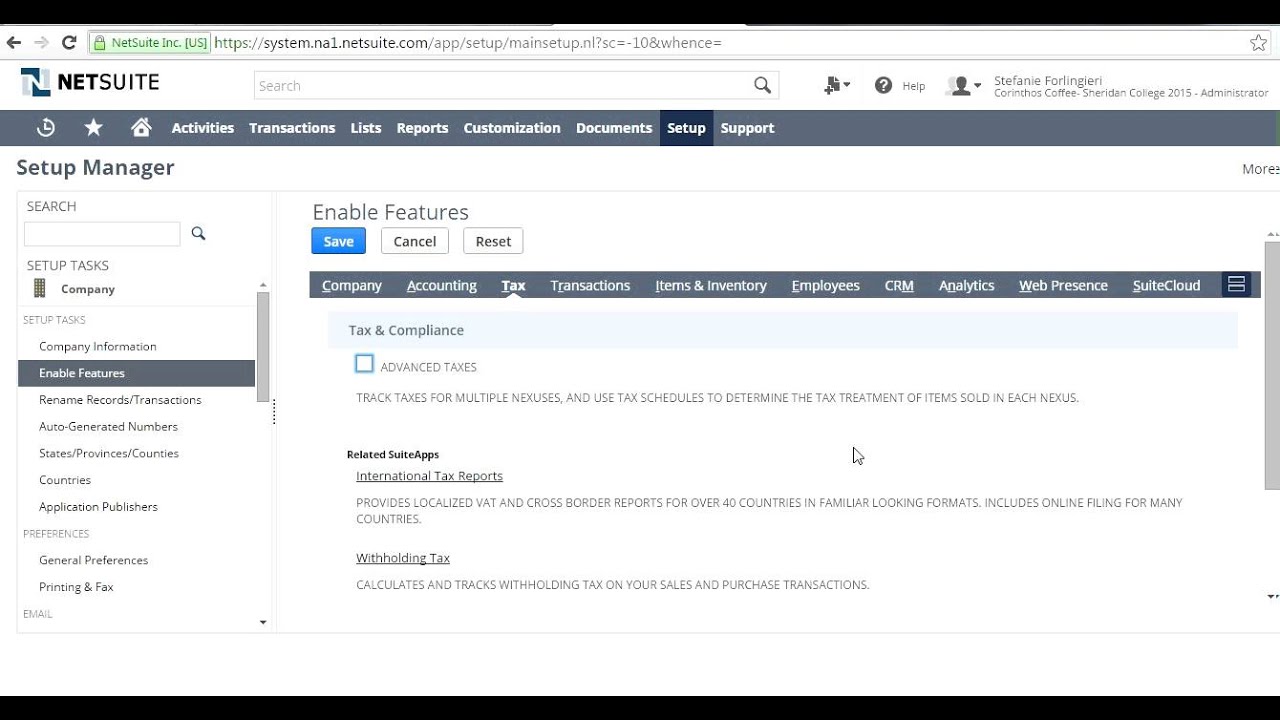Open the Customization menu
The image size is (1280, 720).
coord(512,128)
